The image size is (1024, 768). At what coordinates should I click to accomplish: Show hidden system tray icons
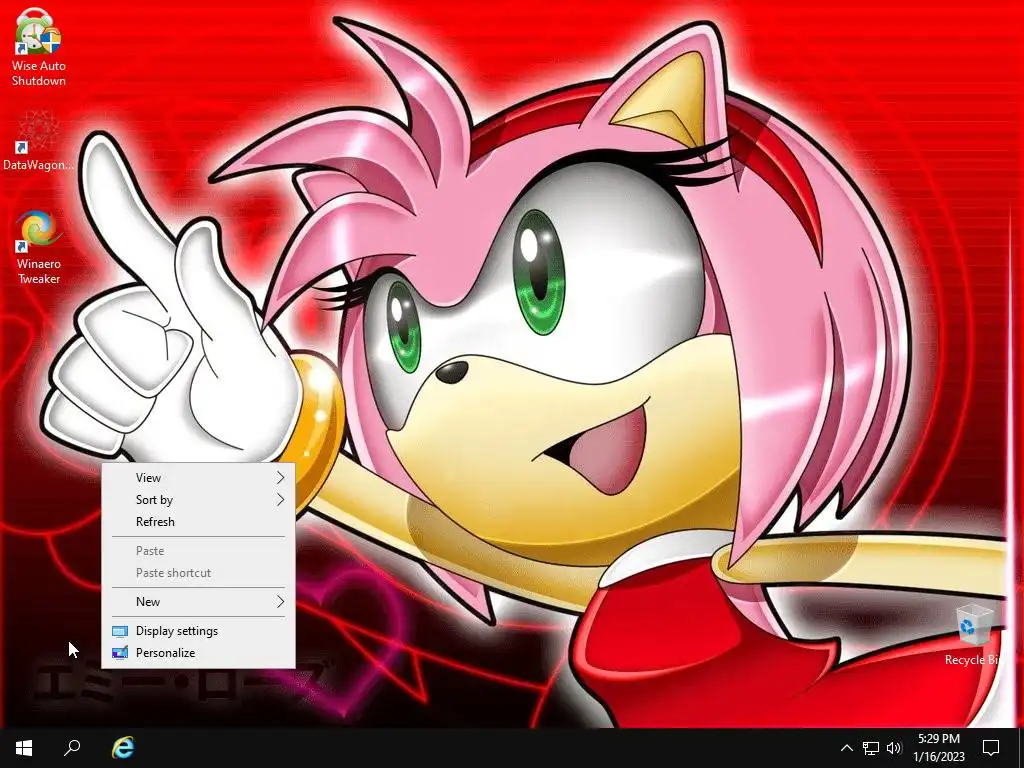click(846, 748)
